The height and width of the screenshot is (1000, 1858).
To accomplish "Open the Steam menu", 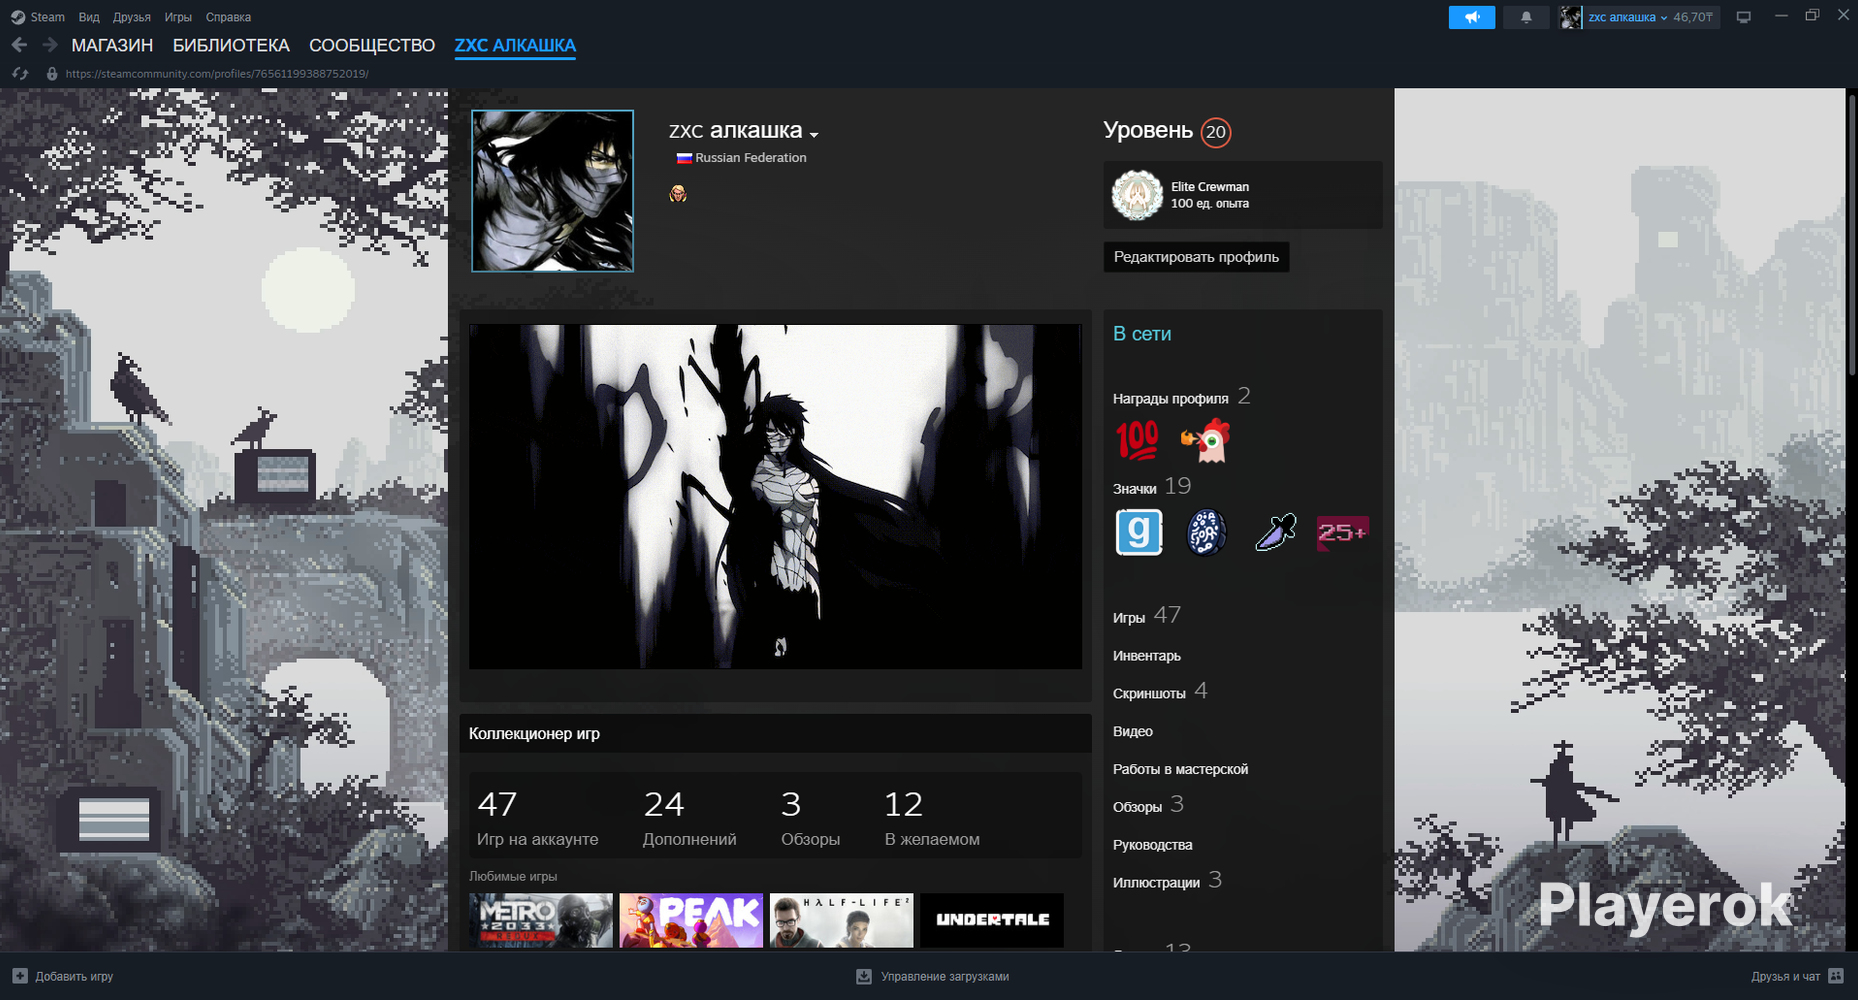I will (x=47, y=17).
